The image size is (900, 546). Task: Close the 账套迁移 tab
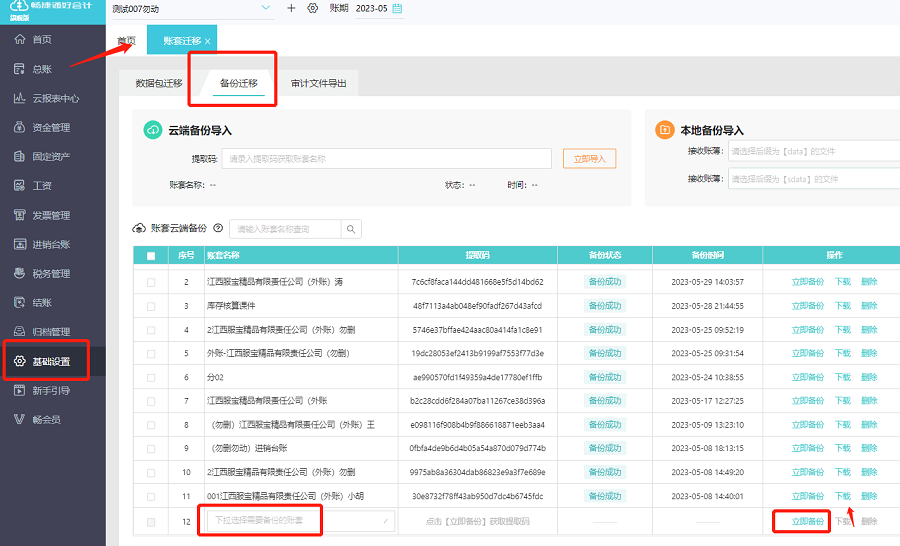point(208,41)
